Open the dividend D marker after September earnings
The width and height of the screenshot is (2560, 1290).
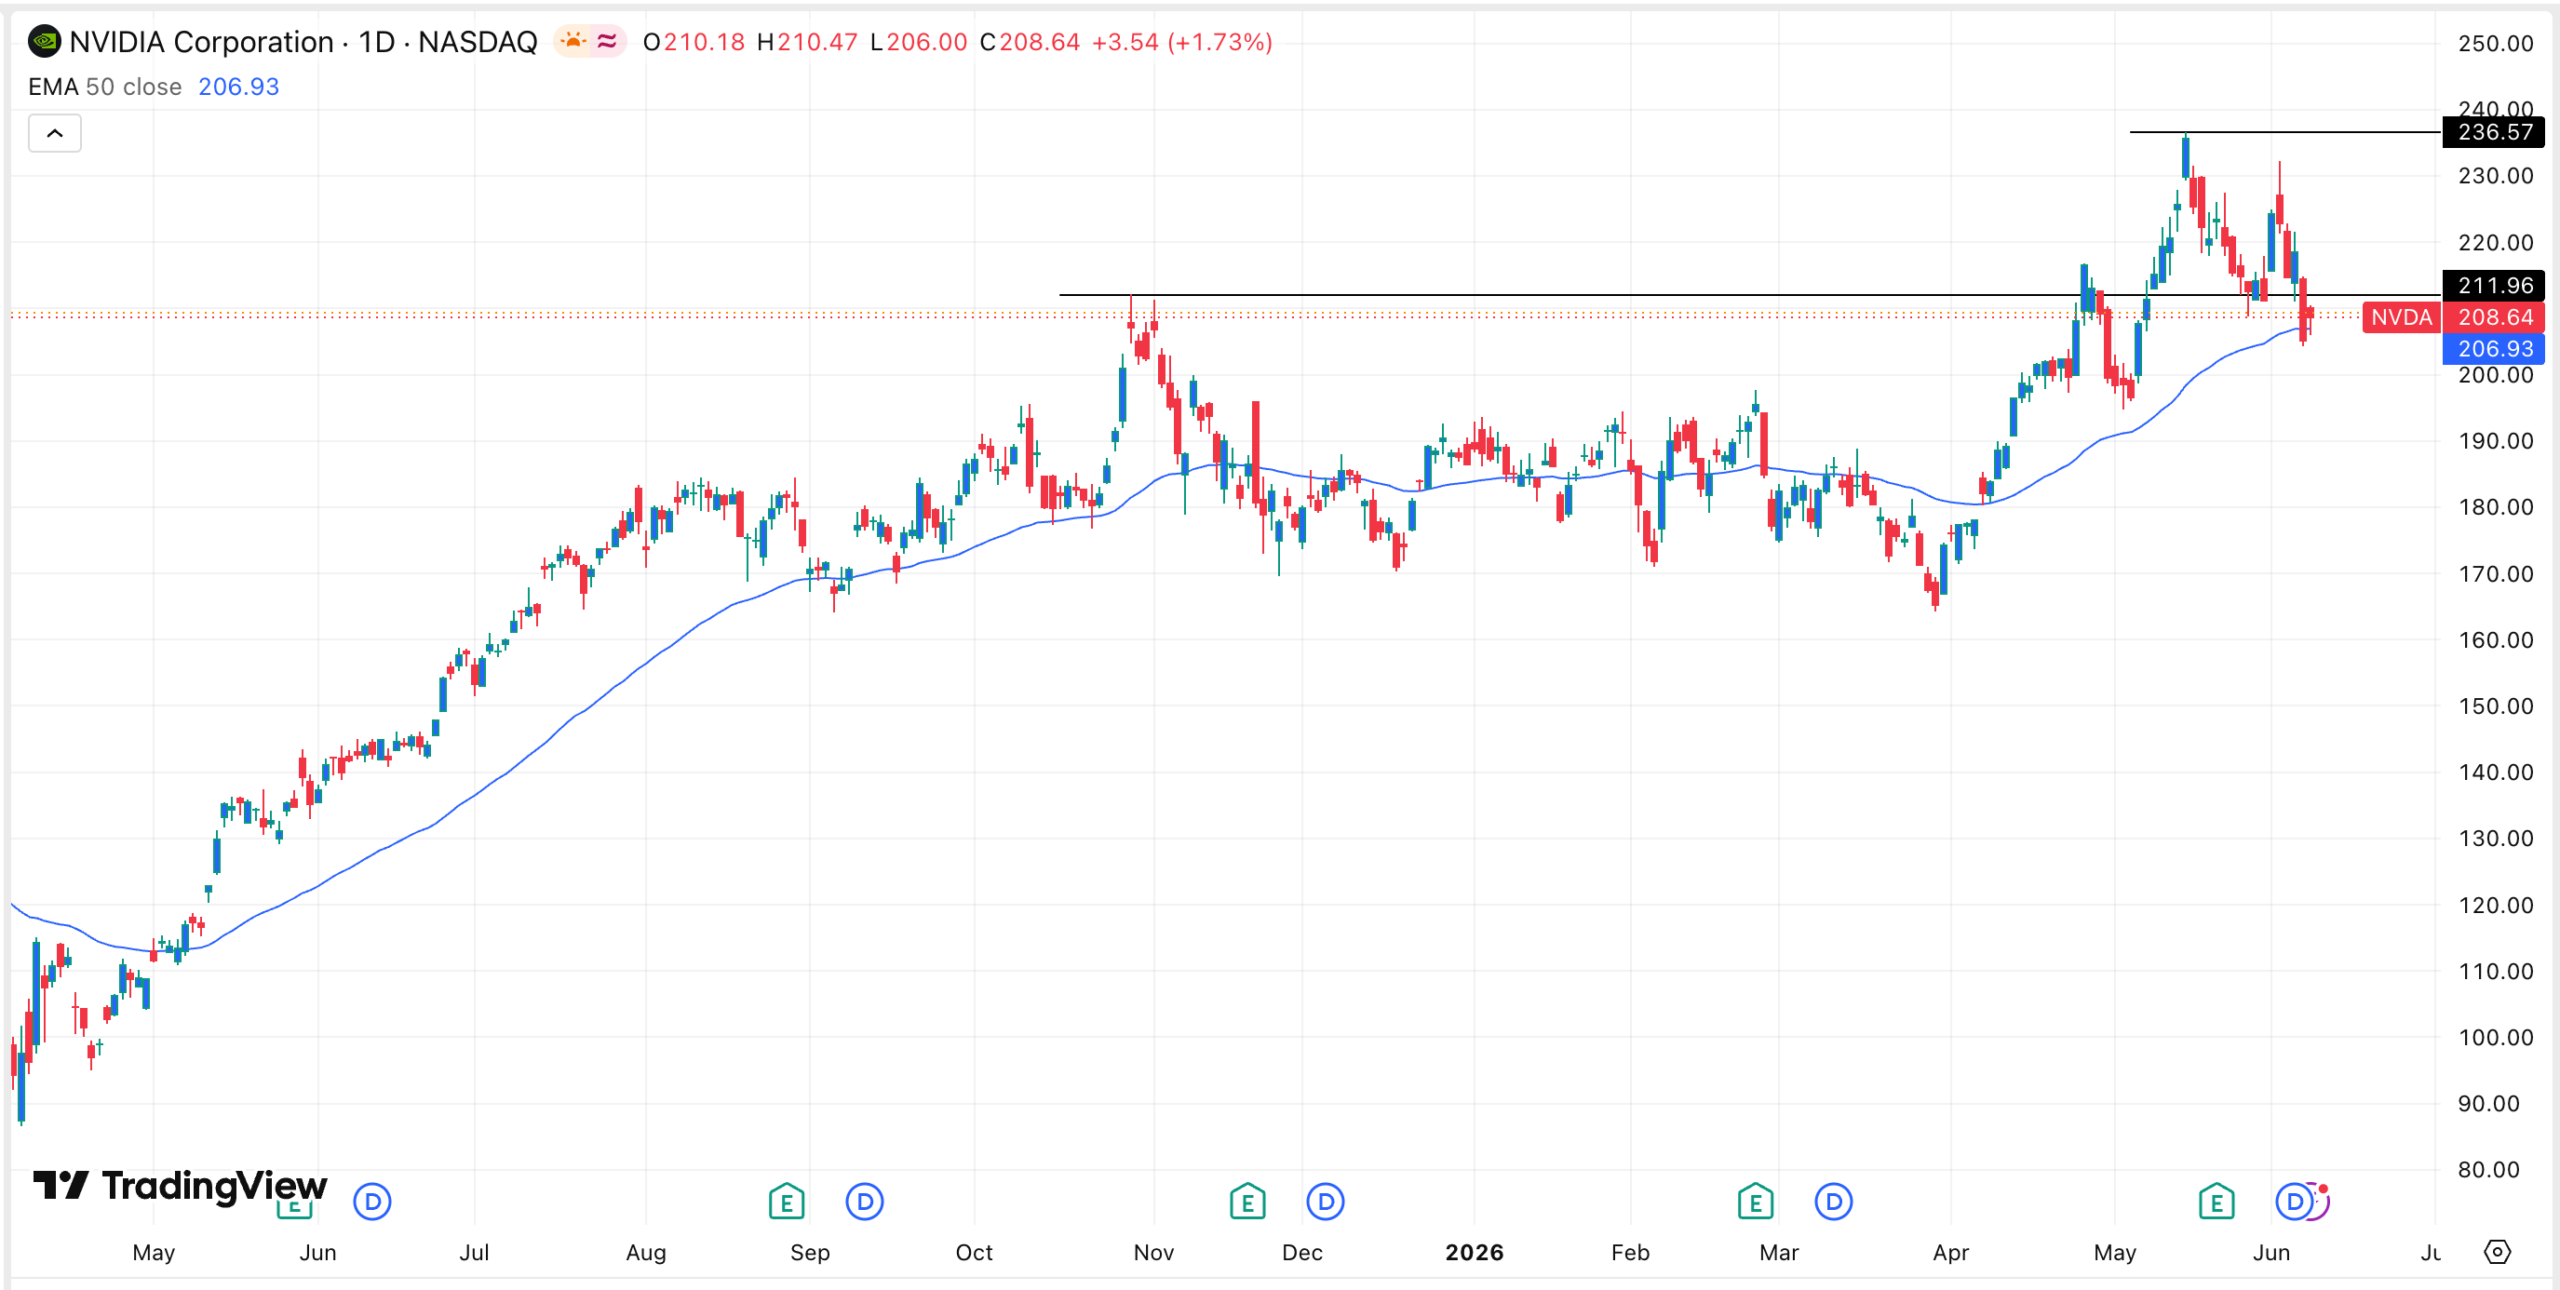[865, 1202]
